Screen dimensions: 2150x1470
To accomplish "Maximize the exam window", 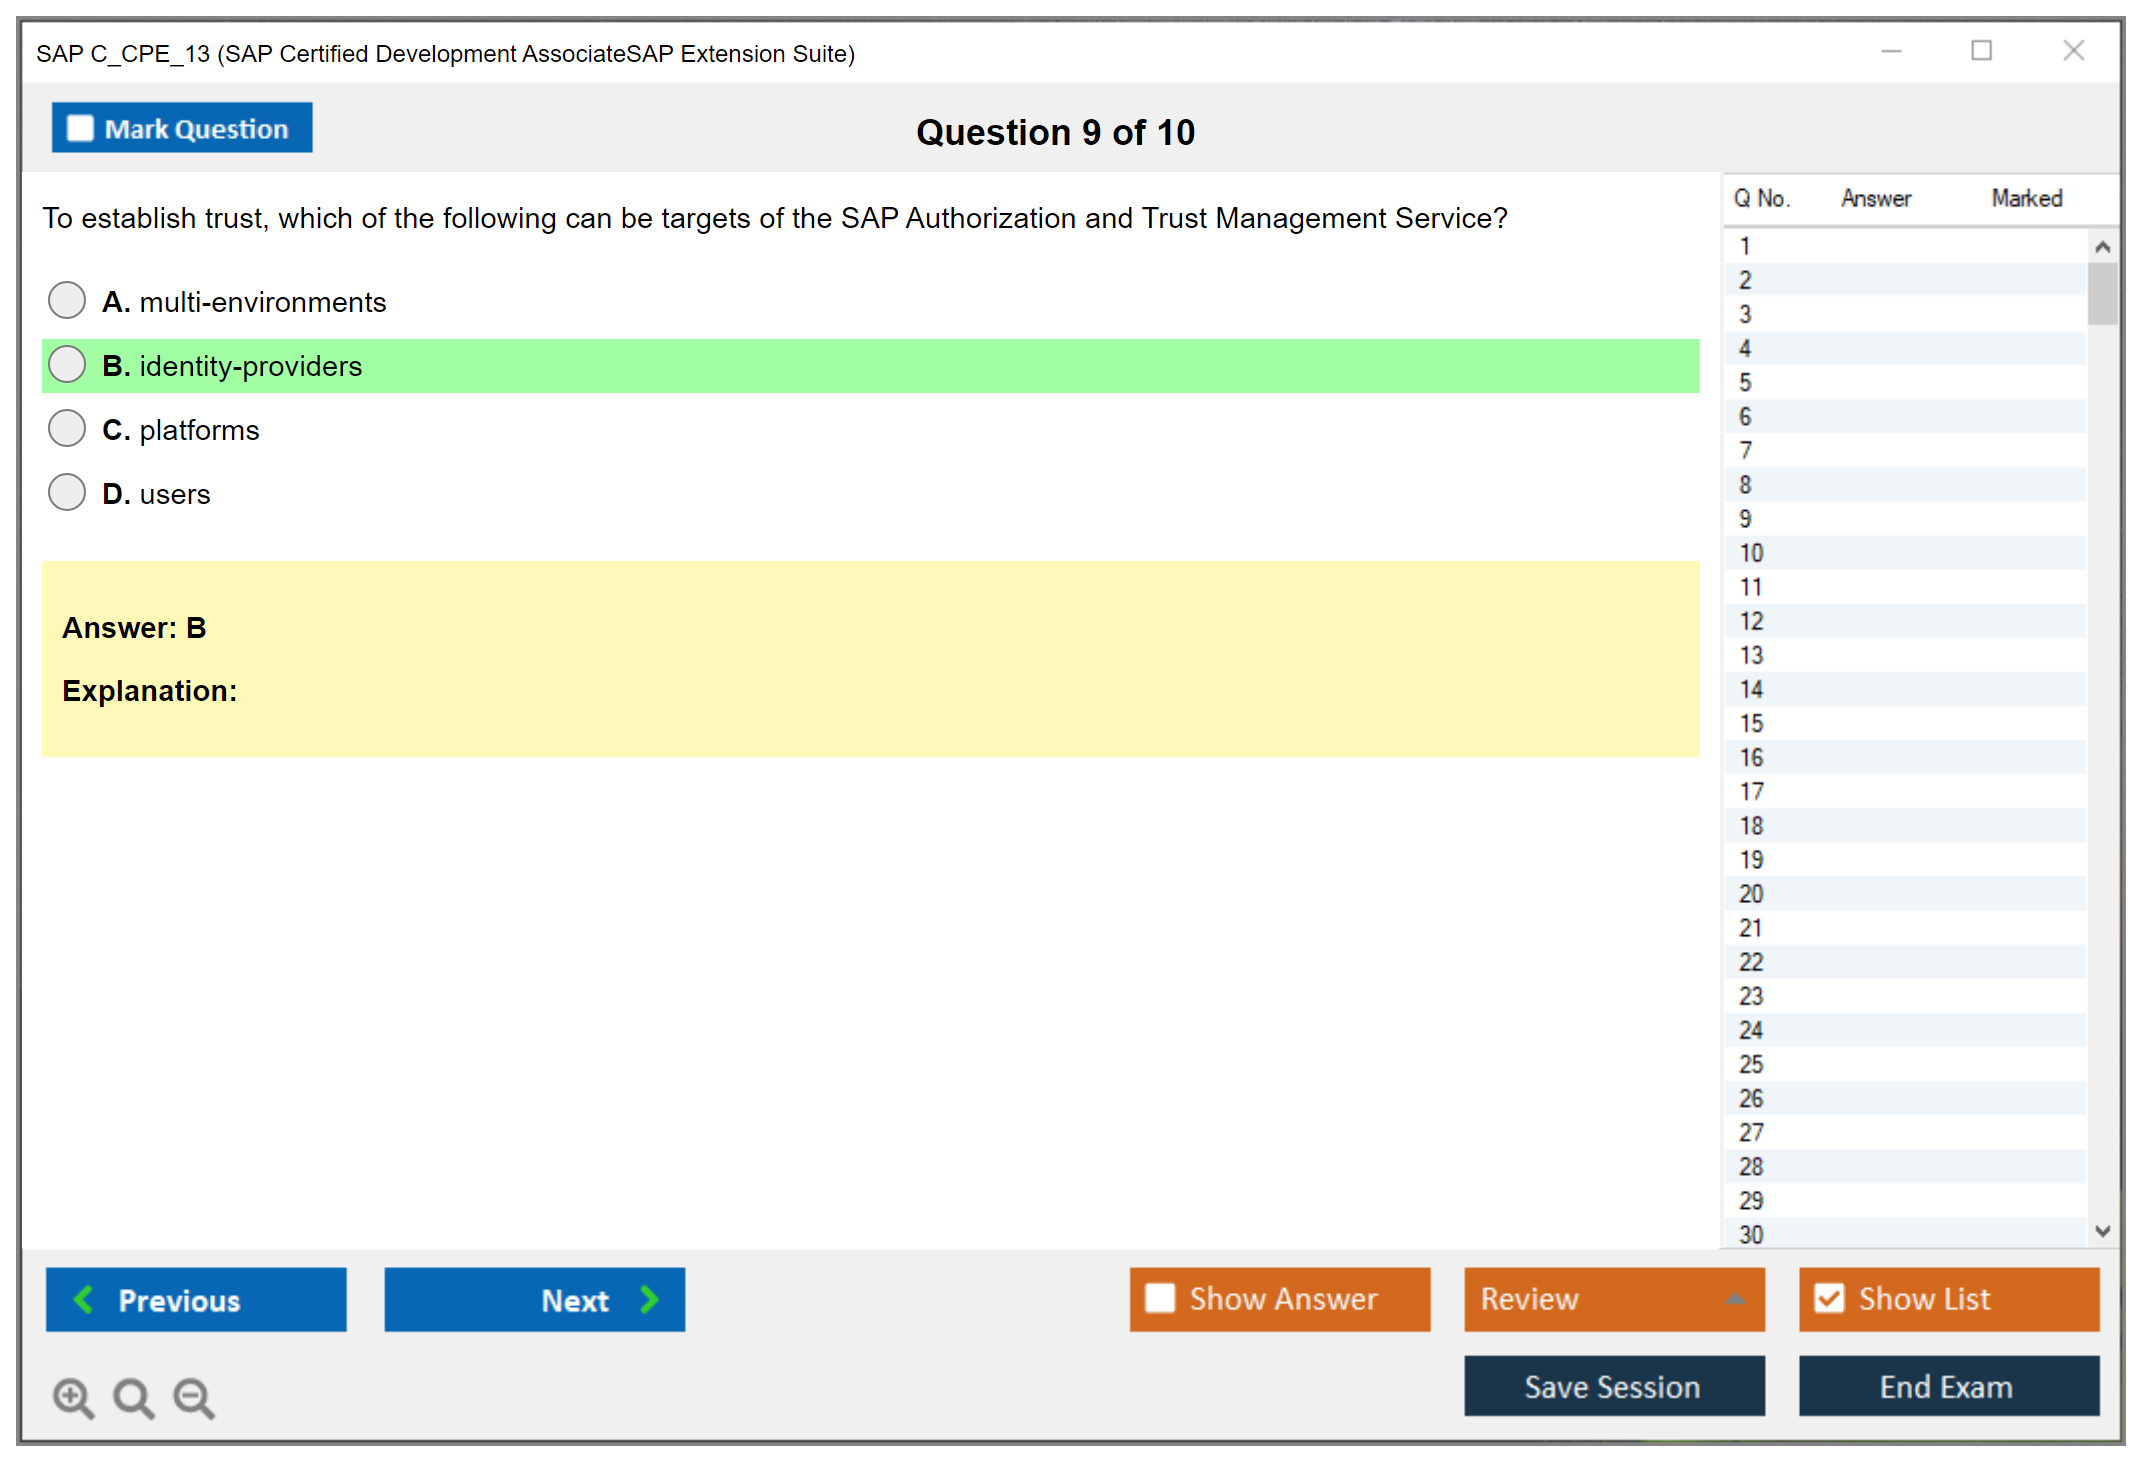I will coord(1981,51).
